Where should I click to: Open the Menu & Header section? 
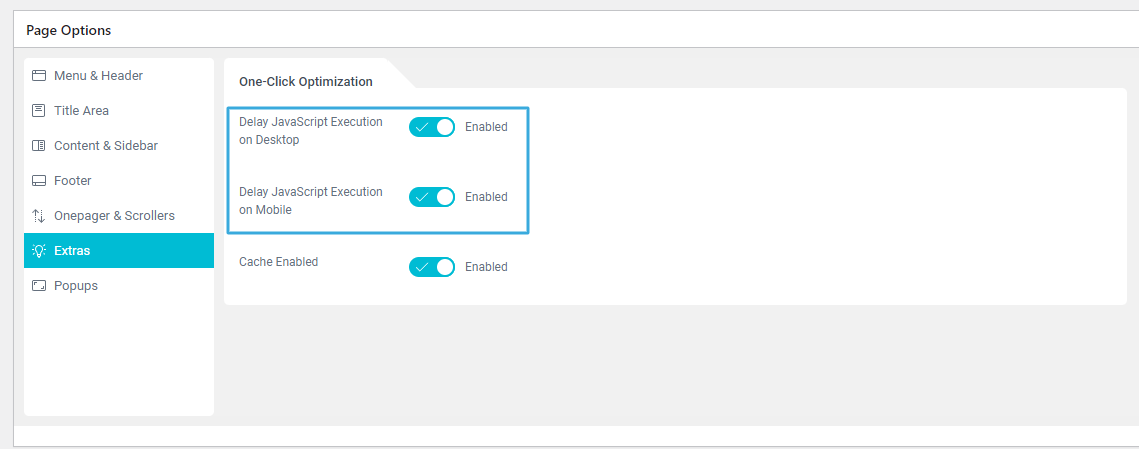pos(98,76)
